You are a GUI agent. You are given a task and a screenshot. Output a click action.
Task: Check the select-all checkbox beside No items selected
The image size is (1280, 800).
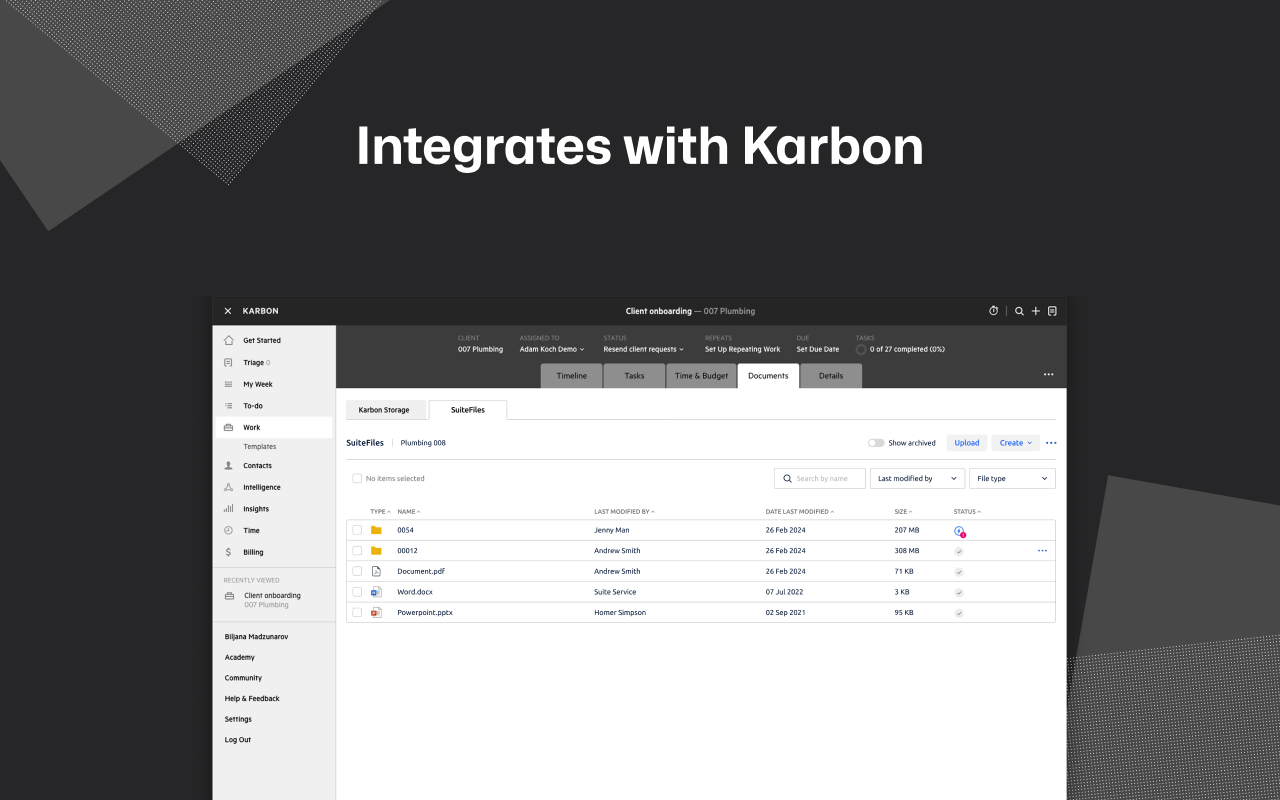357,479
